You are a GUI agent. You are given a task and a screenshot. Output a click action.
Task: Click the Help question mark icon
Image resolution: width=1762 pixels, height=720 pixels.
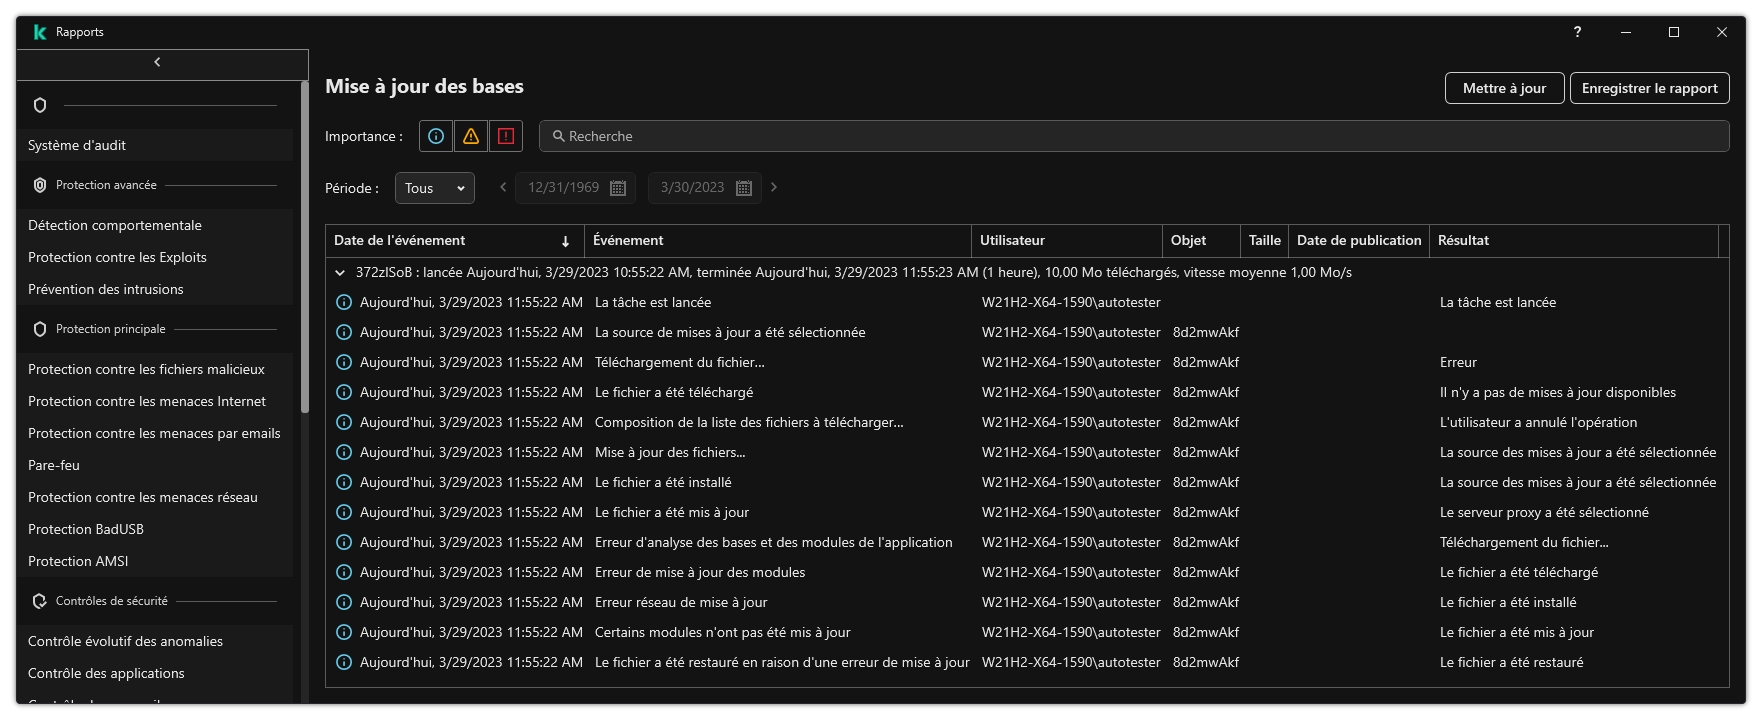point(1577,32)
